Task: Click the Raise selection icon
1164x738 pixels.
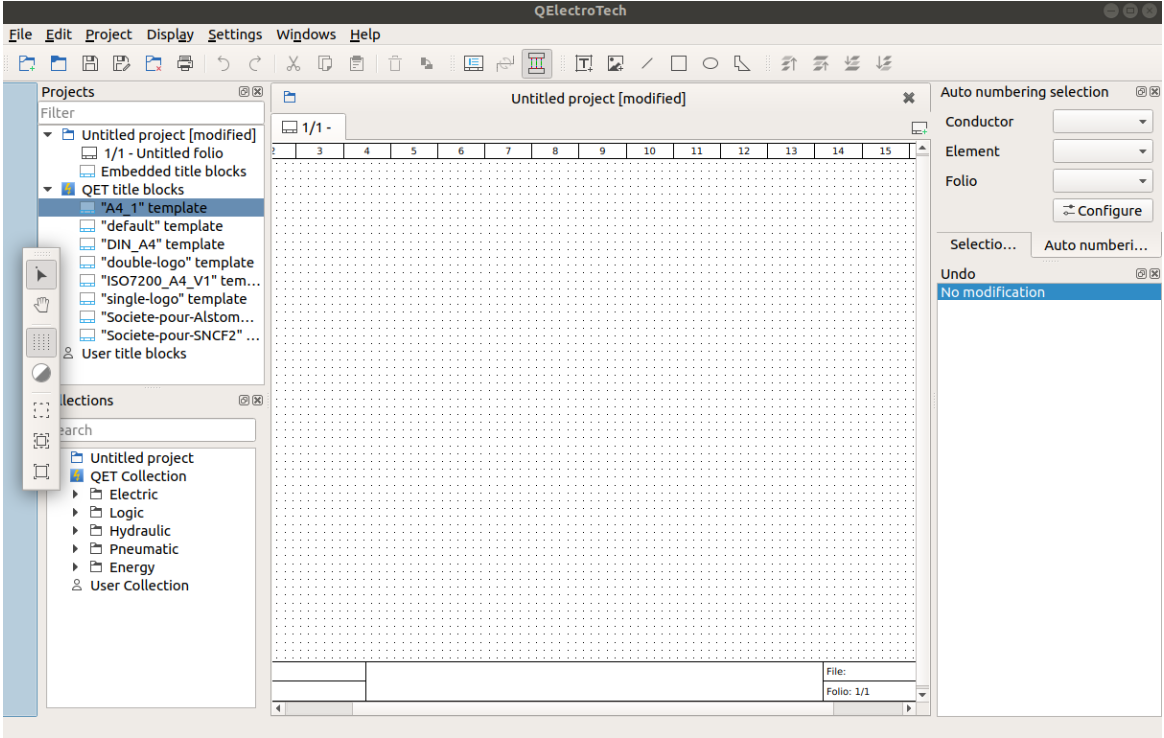Action: (x=820, y=63)
